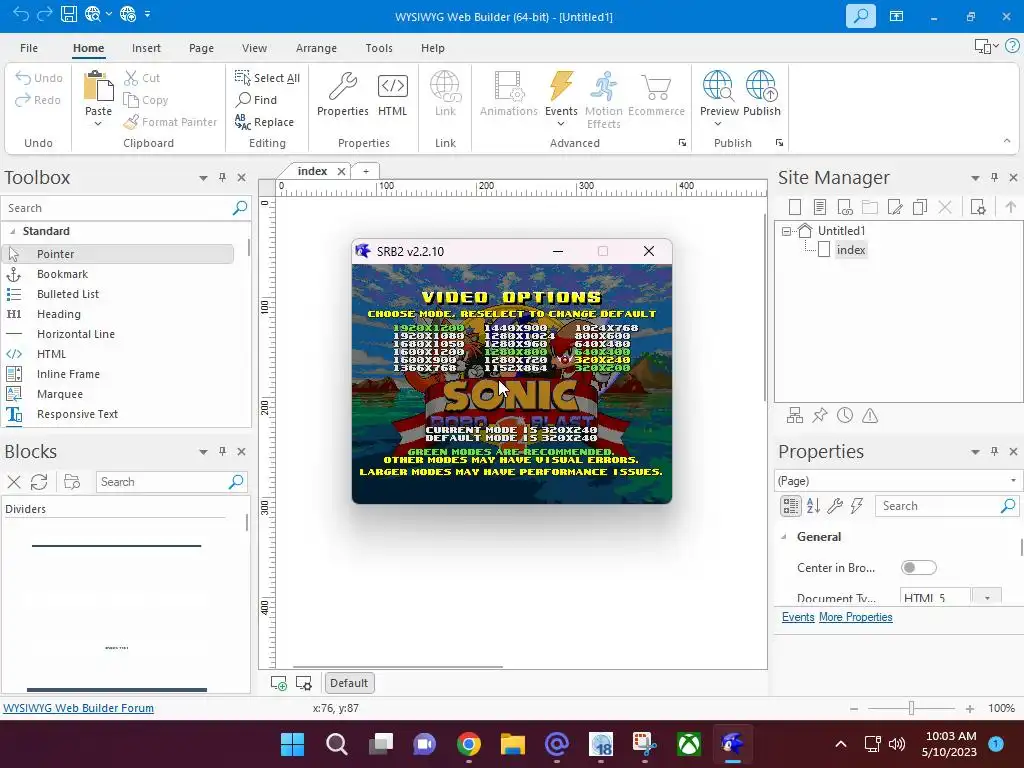This screenshot has width=1024, height=768.
Task: Click the title bar search magnifier
Action: tap(860, 16)
